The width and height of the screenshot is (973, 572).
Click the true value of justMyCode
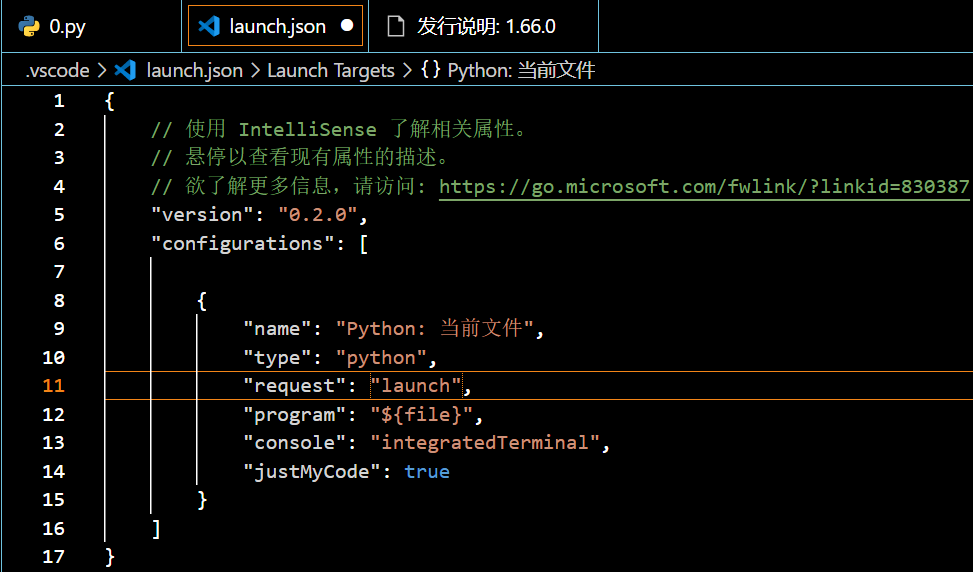click(427, 471)
